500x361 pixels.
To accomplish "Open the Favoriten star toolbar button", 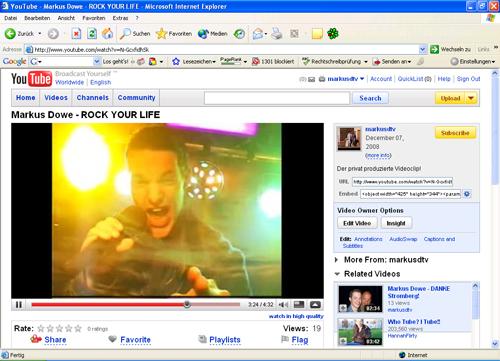I will tap(174, 34).
